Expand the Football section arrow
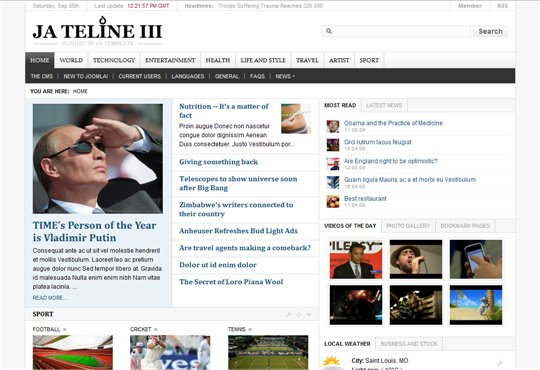 pos(64,329)
